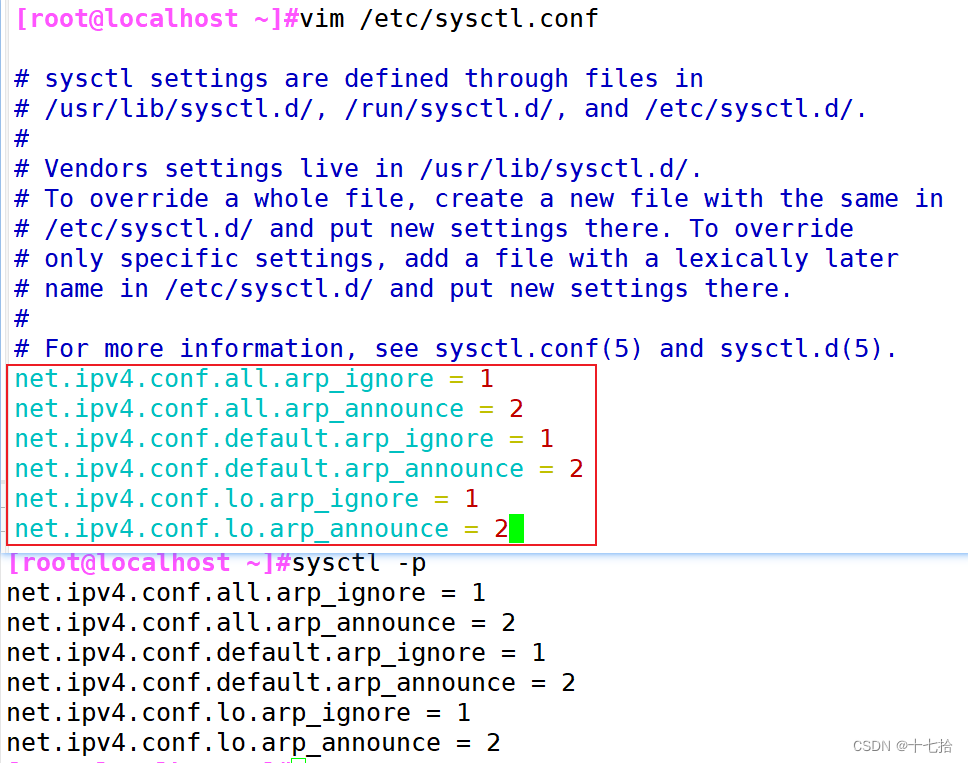Click the comment line mentioning Vendors settings
The height and width of the screenshot is (763, 968).
point(358,169)
